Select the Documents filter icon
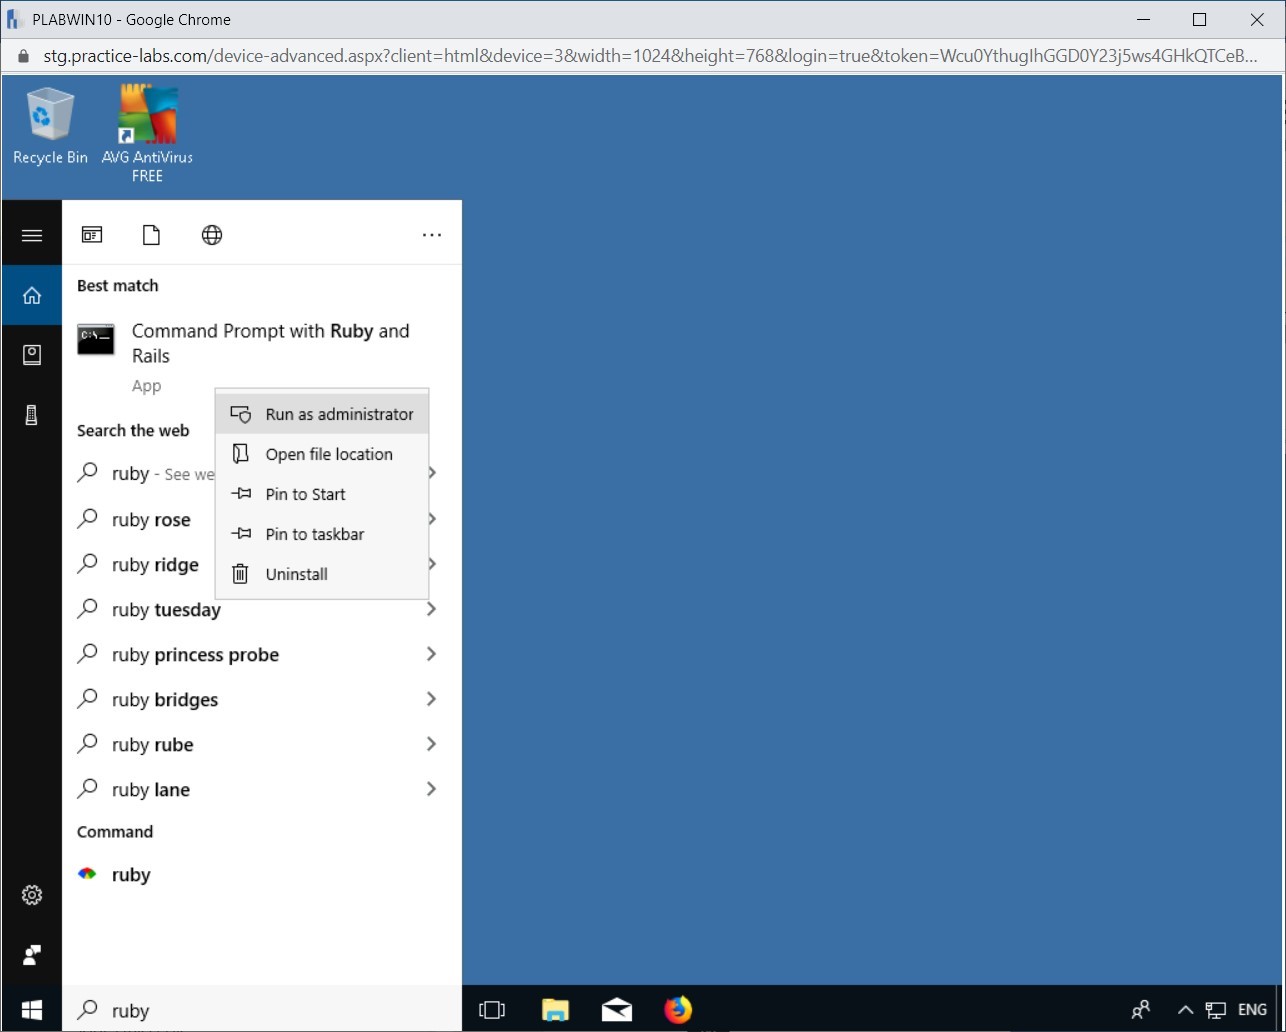The image size is (1286, 1032). tap(151, 235)
